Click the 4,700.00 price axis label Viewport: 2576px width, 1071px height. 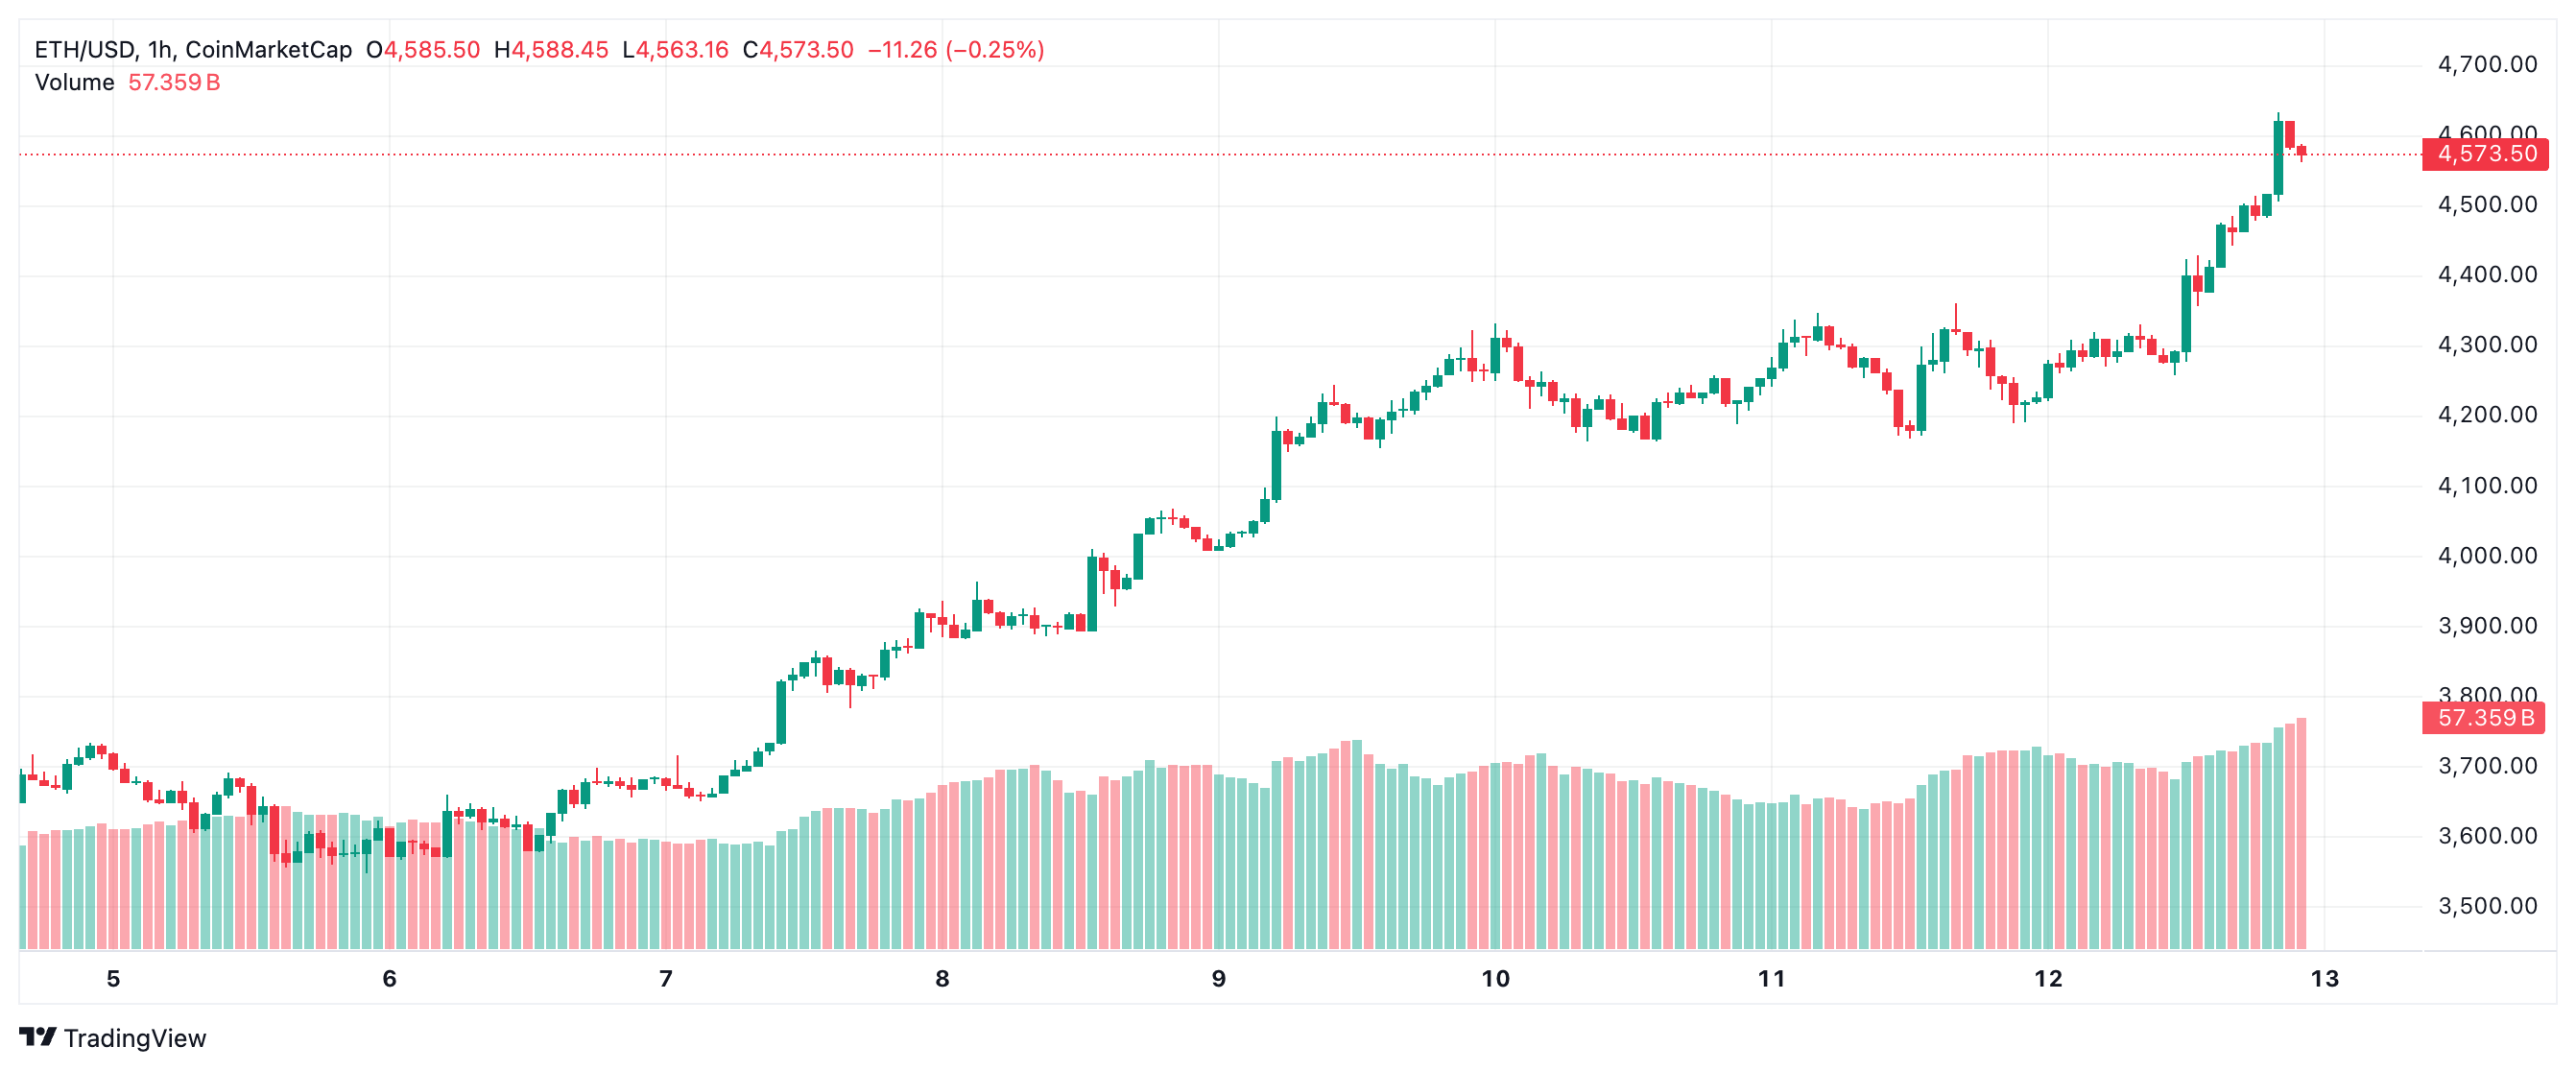coord(2487,65)
